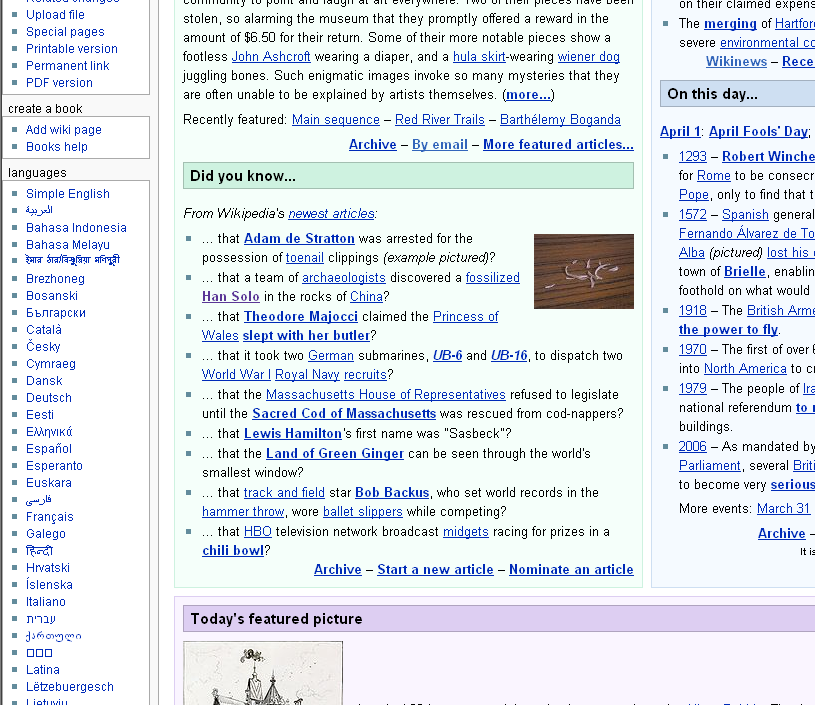Choose Euskara language
Image resolution: width=815 pixels, height=705 pixels.
(x=49, y=482)
